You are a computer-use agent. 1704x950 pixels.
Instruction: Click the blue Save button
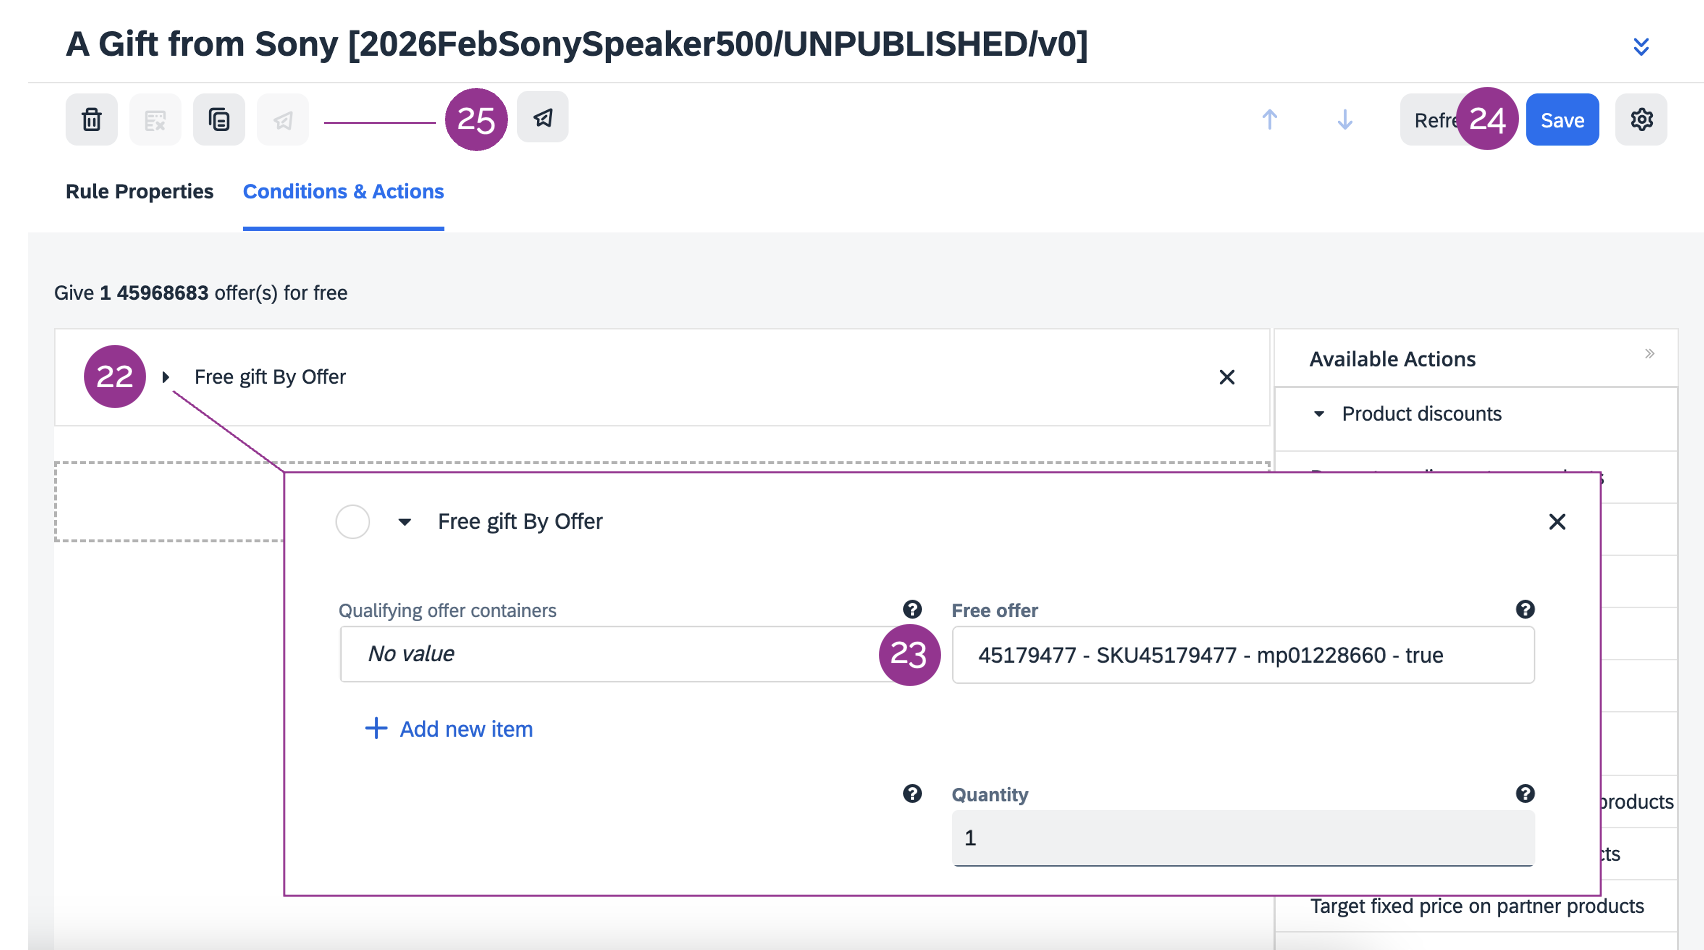(x=1562, y=120)
